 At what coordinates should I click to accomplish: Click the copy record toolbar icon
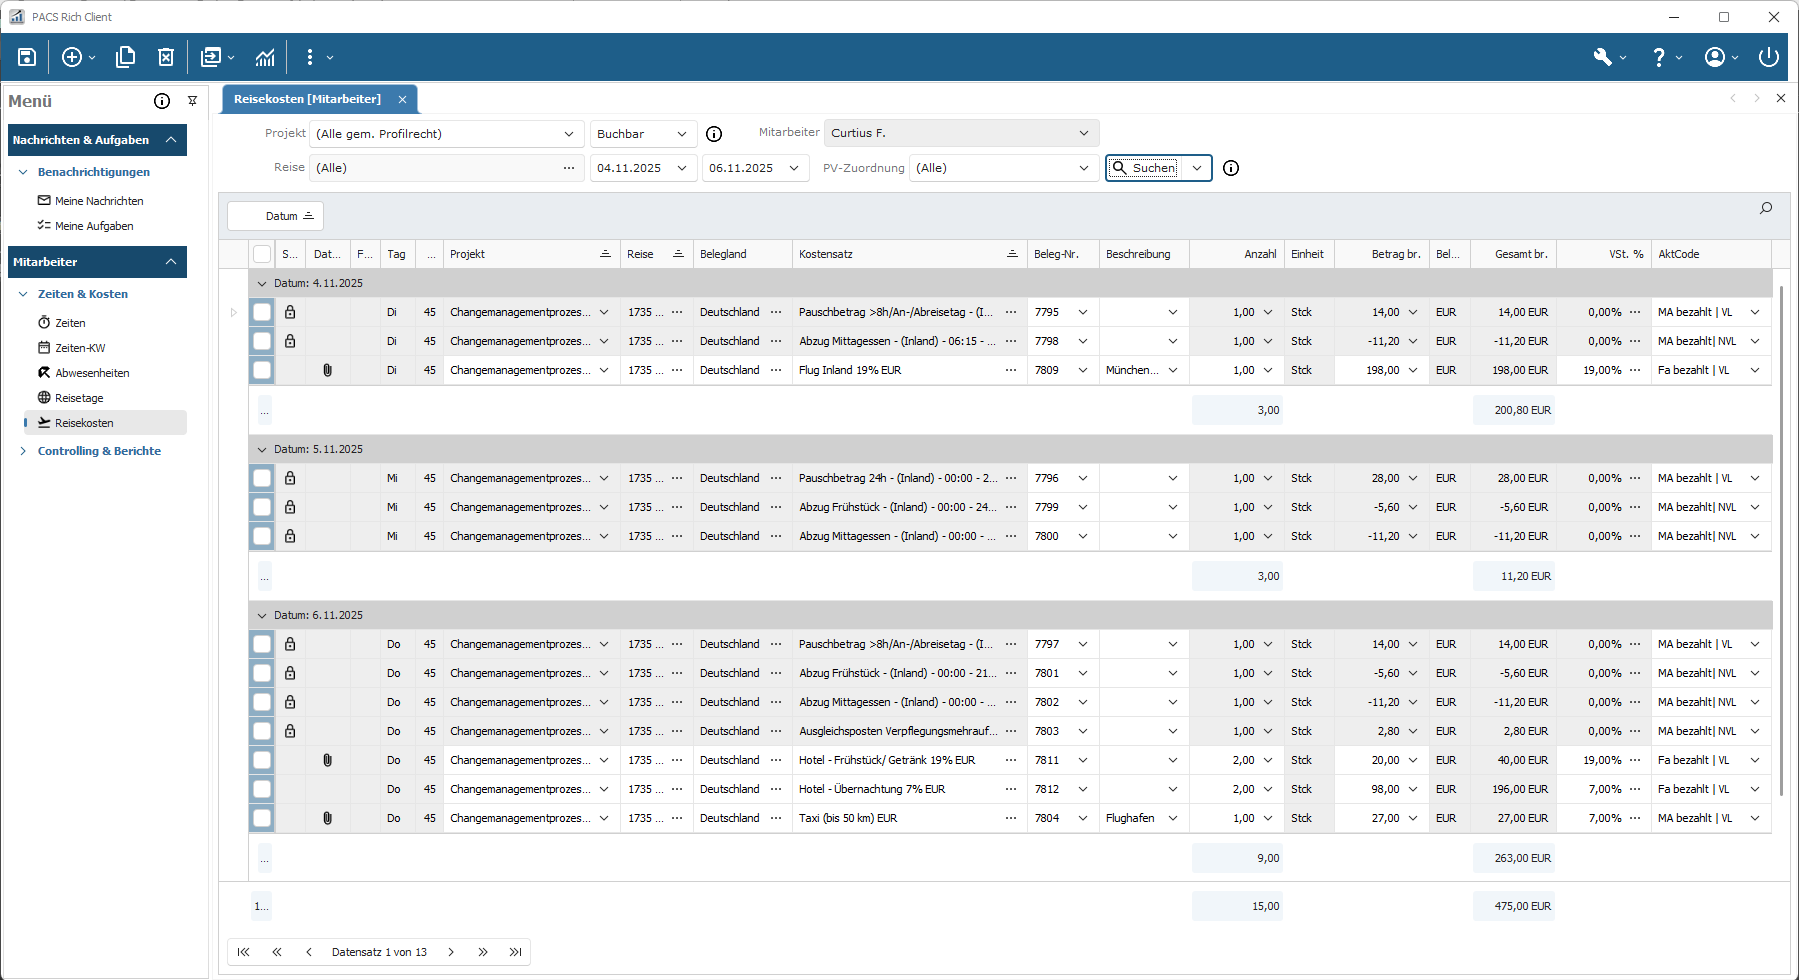click(x=126, y=57)
